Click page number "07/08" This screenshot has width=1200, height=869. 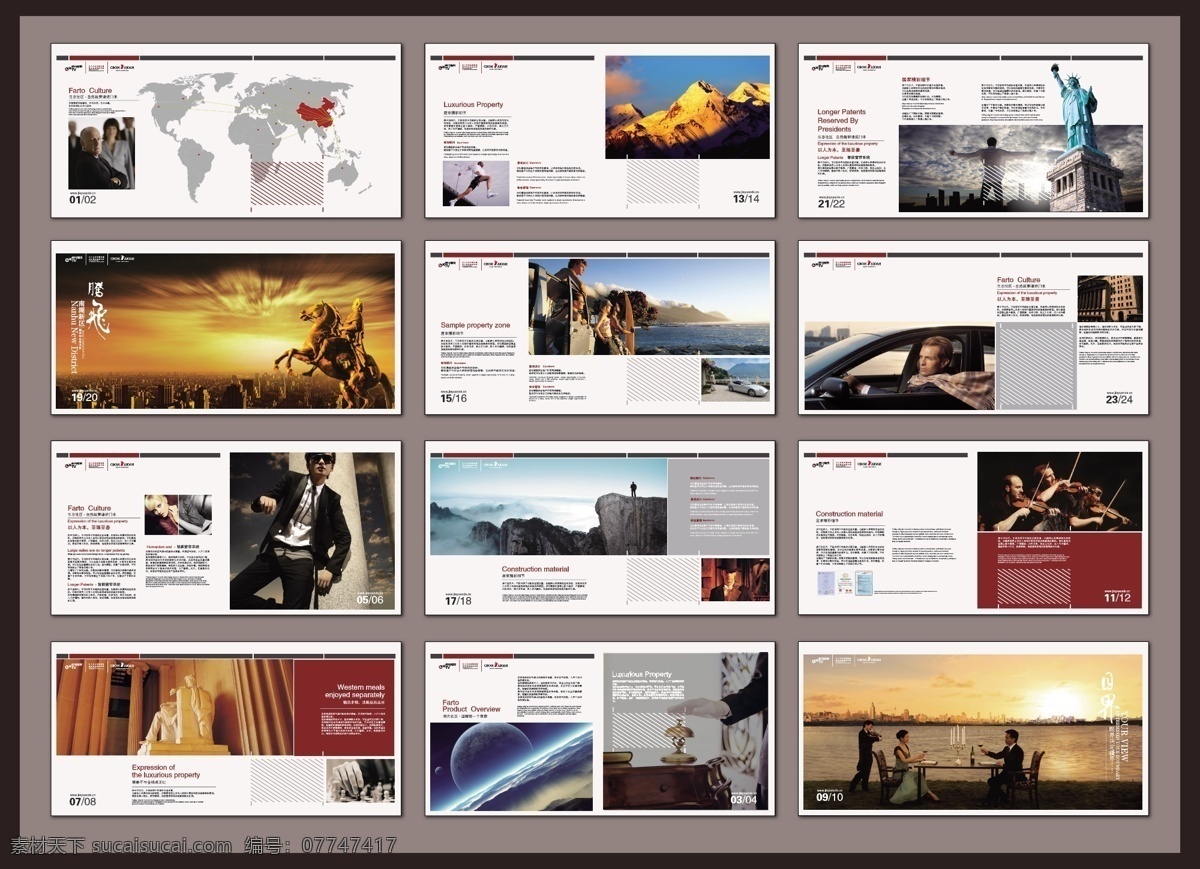tap(83, 802)
